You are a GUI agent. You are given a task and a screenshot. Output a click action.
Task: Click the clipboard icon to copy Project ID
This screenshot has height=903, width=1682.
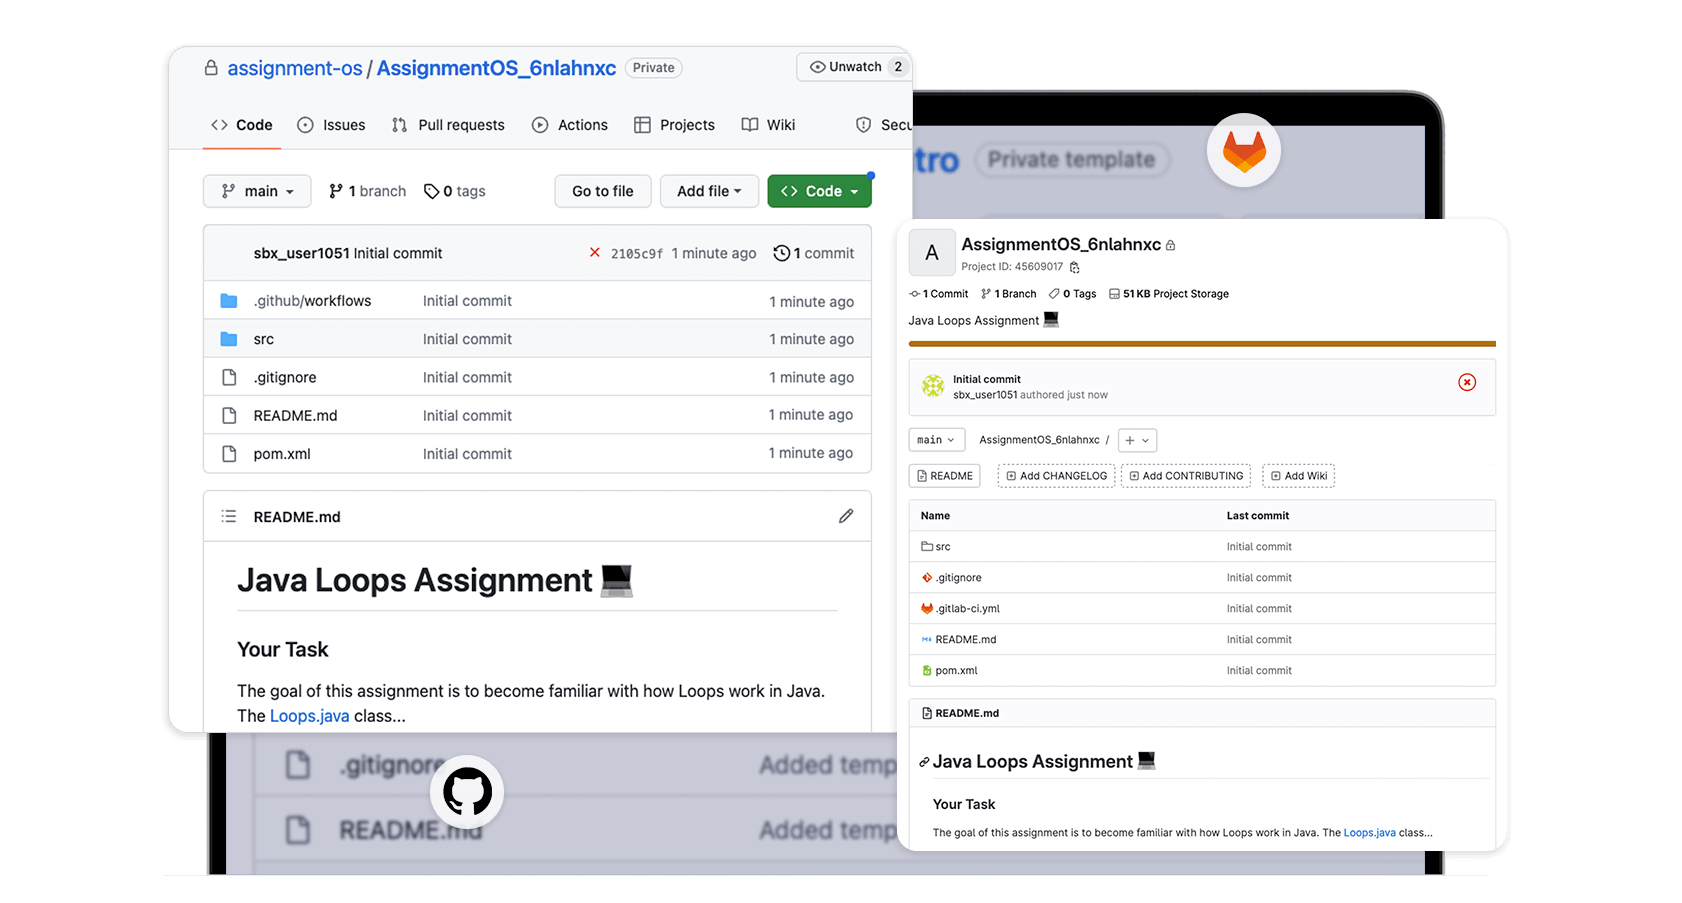[x=1075, y=268]
